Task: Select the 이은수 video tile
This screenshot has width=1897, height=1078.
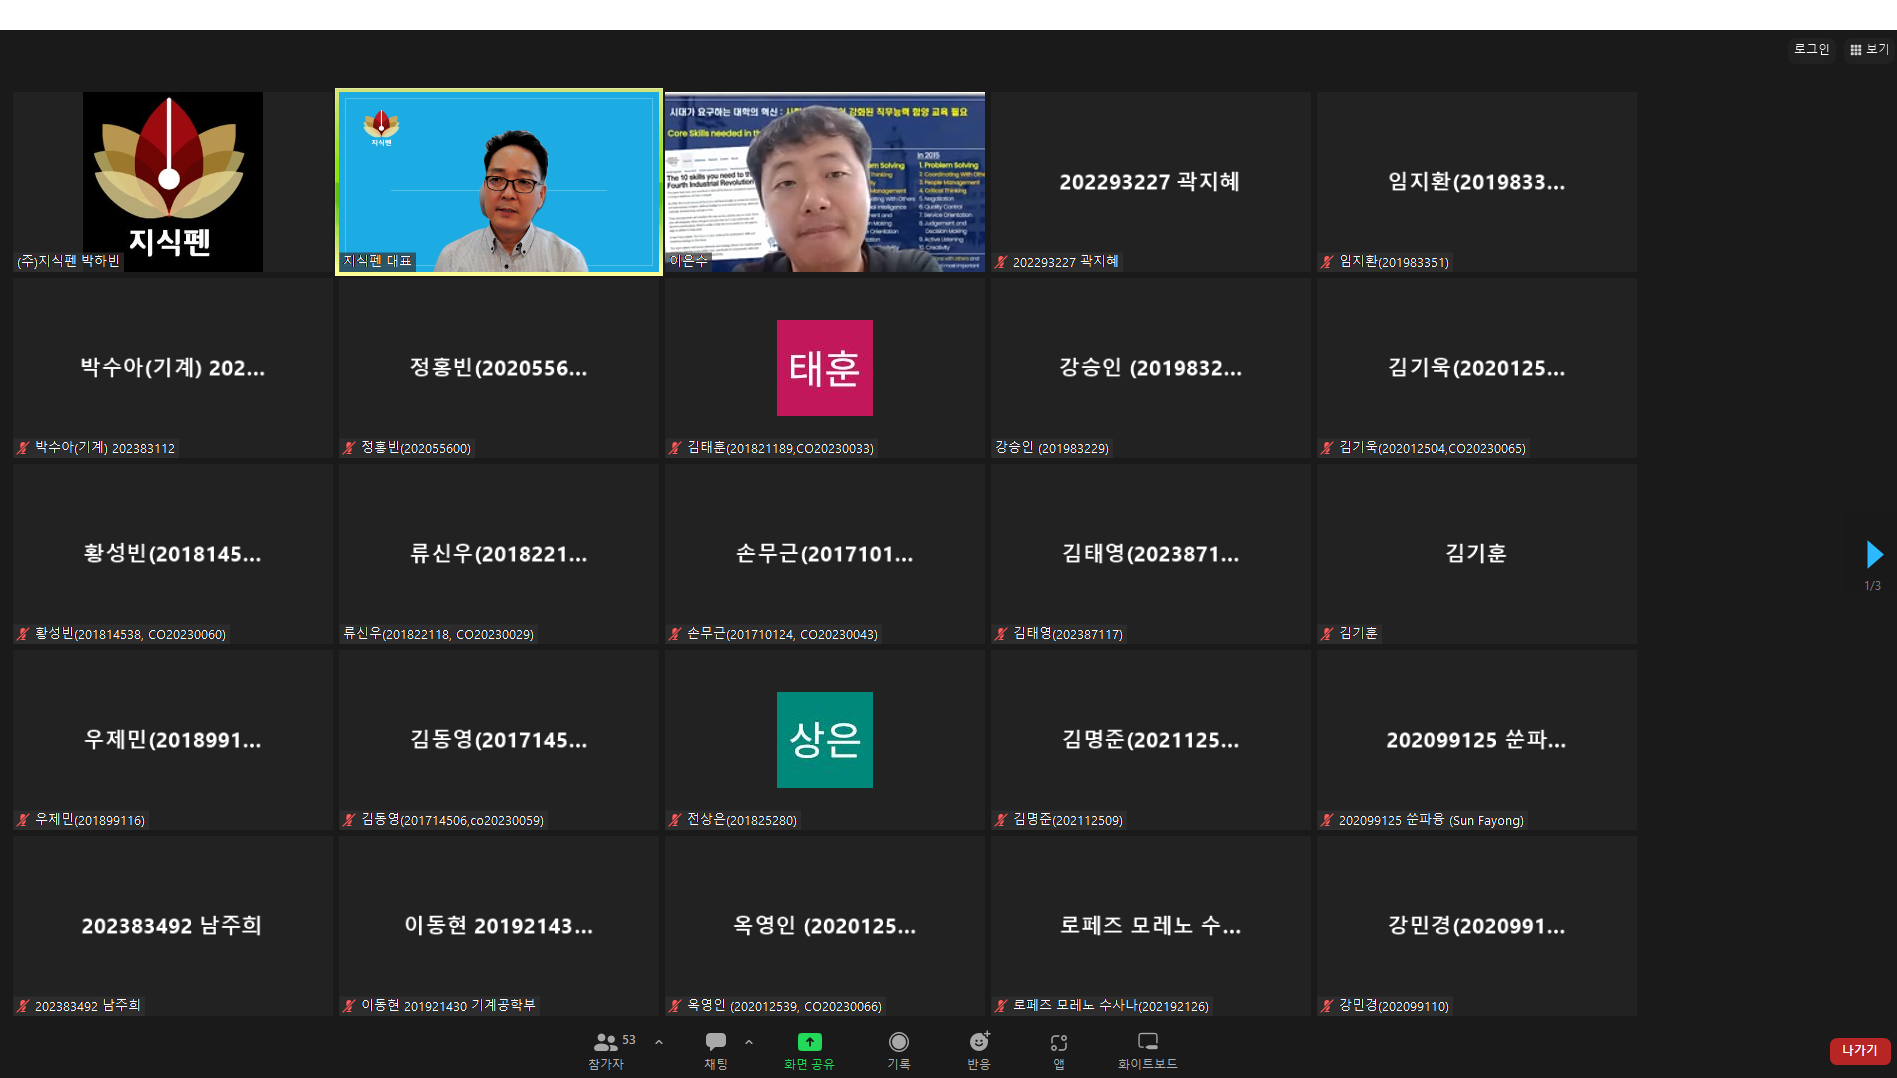Action: coord(825,182)
